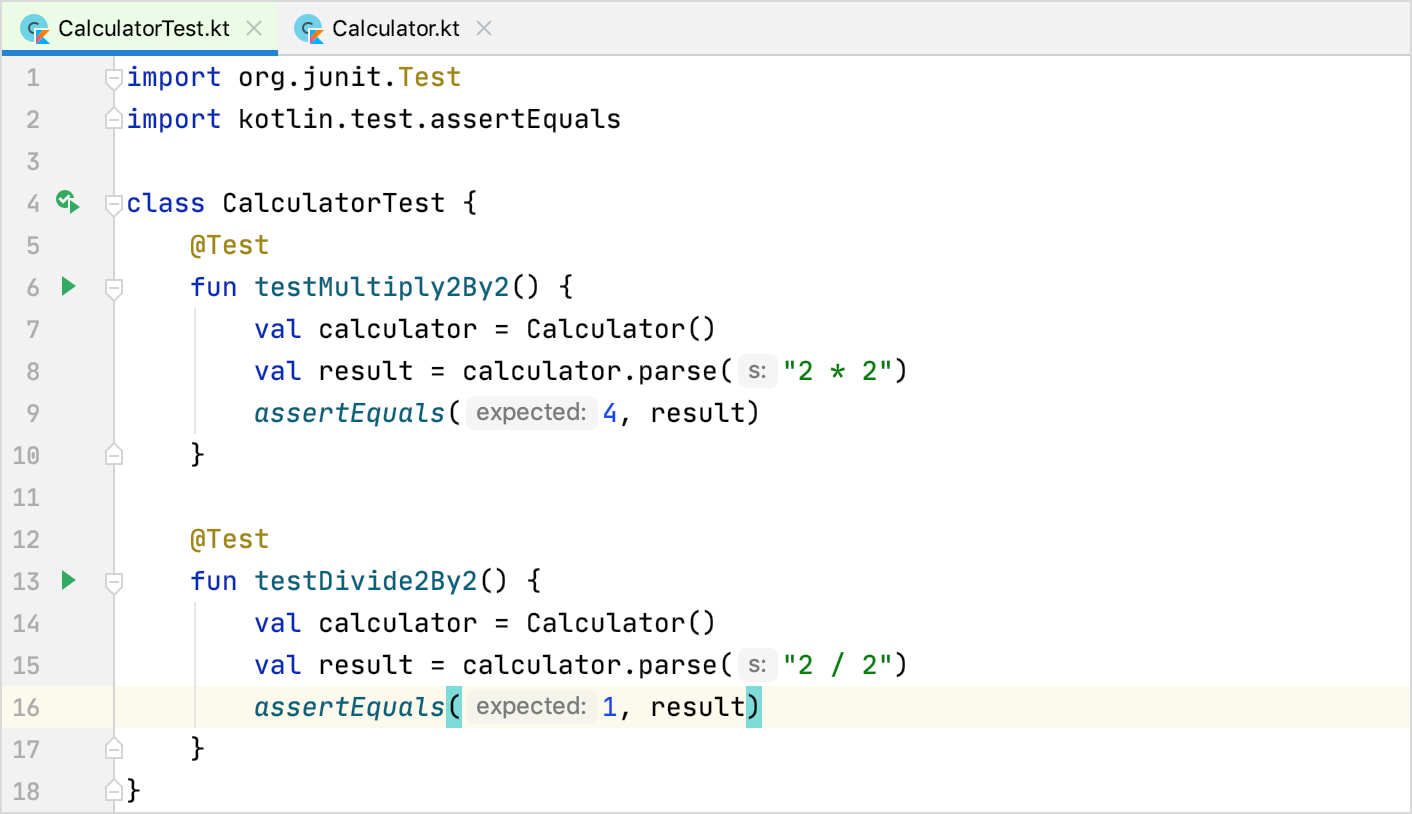This screenshot has height=814, width=1412.
Task: Click the 'expected:' parameter hint on line 9
Action: 531,412
